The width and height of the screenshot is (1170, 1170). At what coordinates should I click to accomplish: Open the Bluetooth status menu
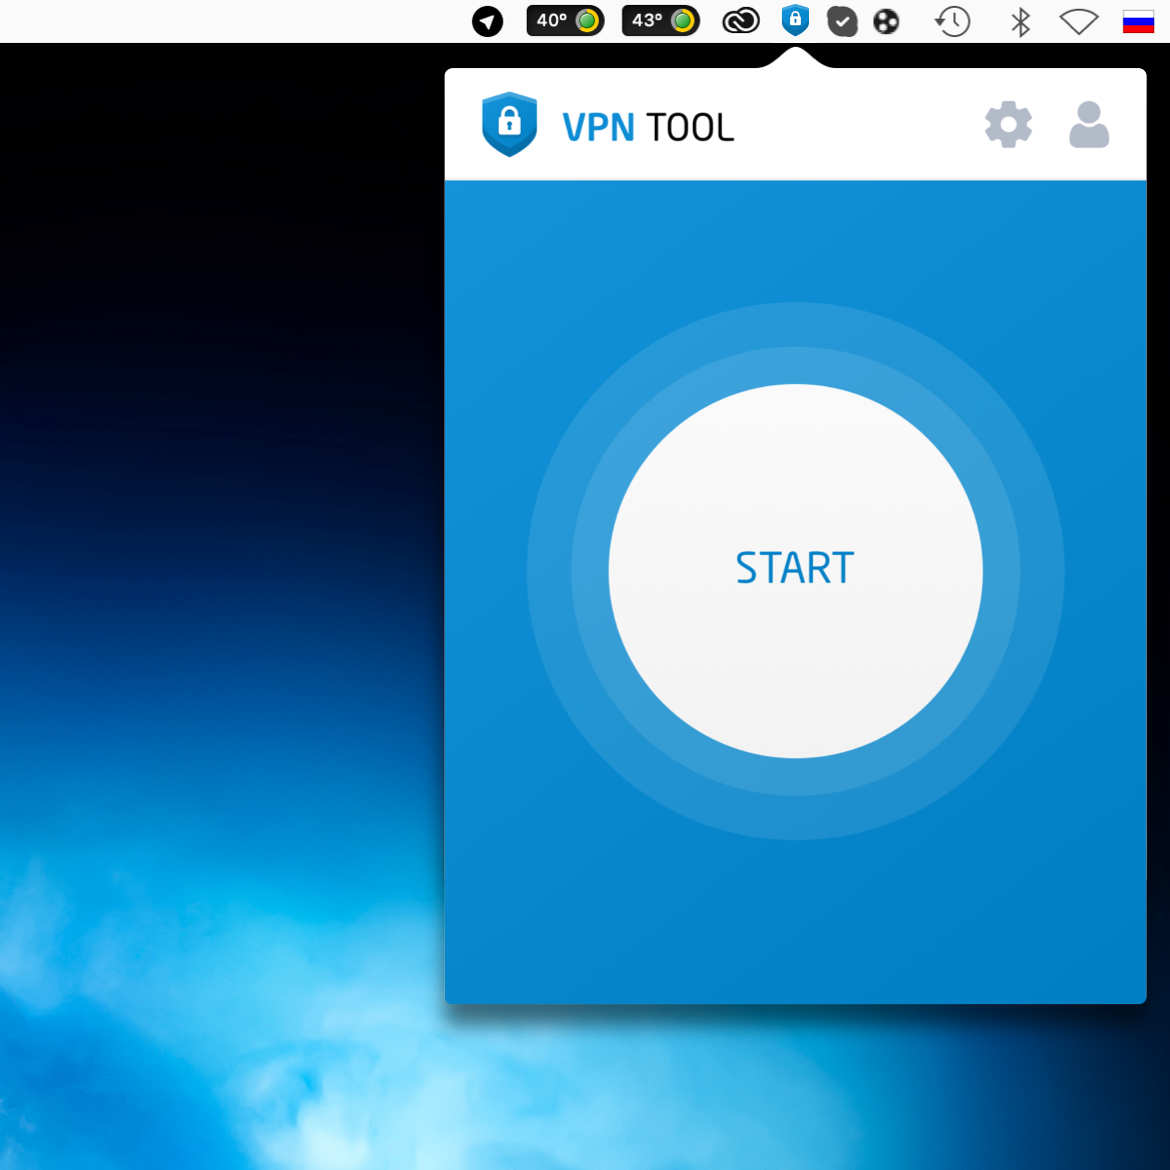(1020, 21)
